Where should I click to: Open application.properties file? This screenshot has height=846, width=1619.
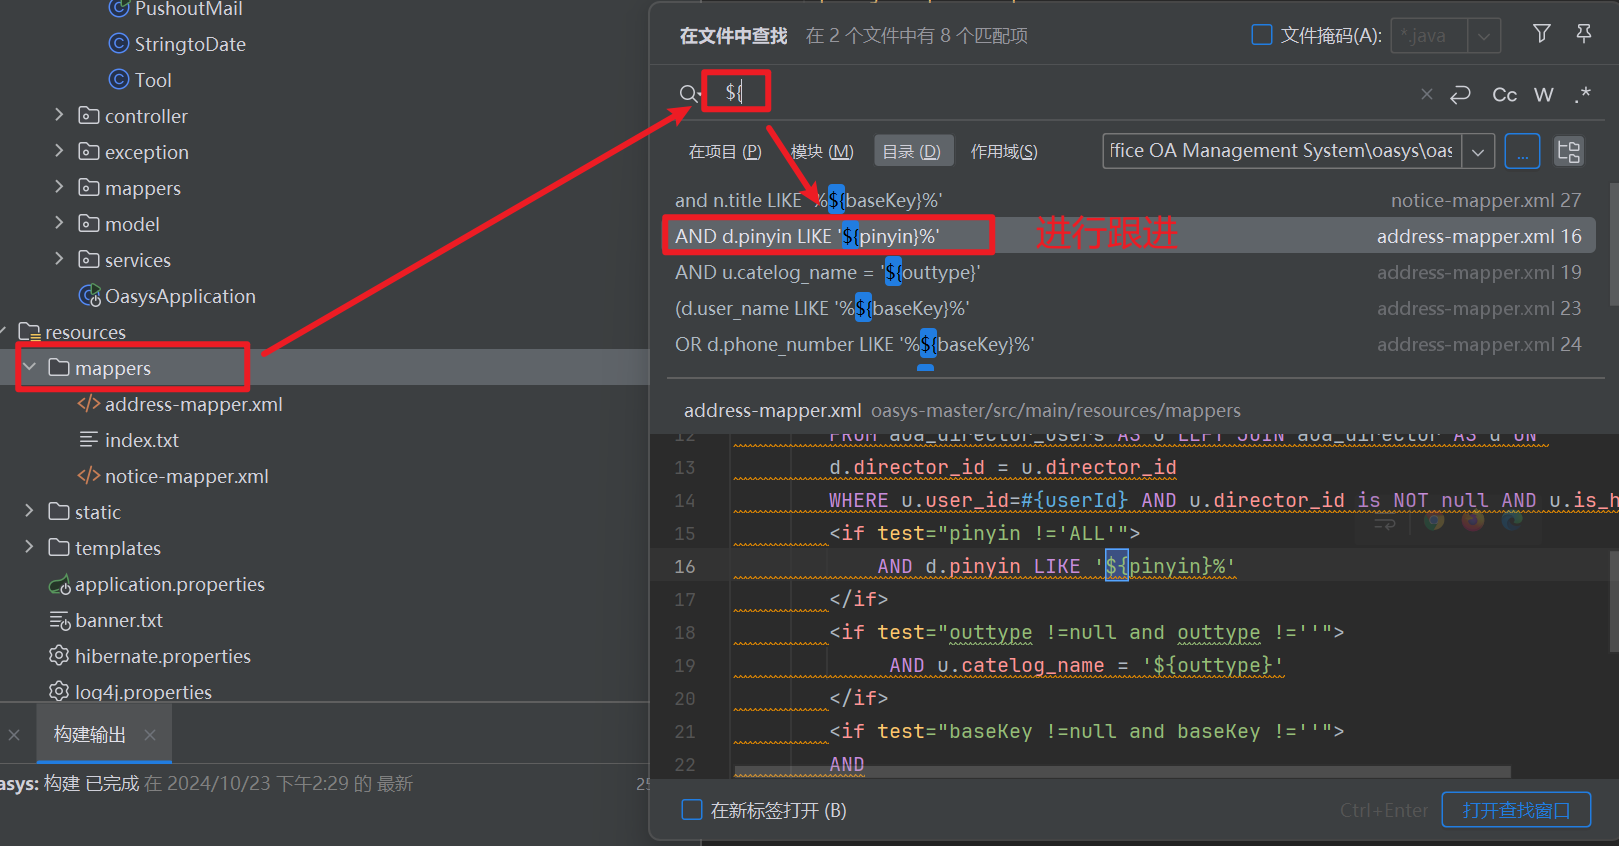coord(170,584)
